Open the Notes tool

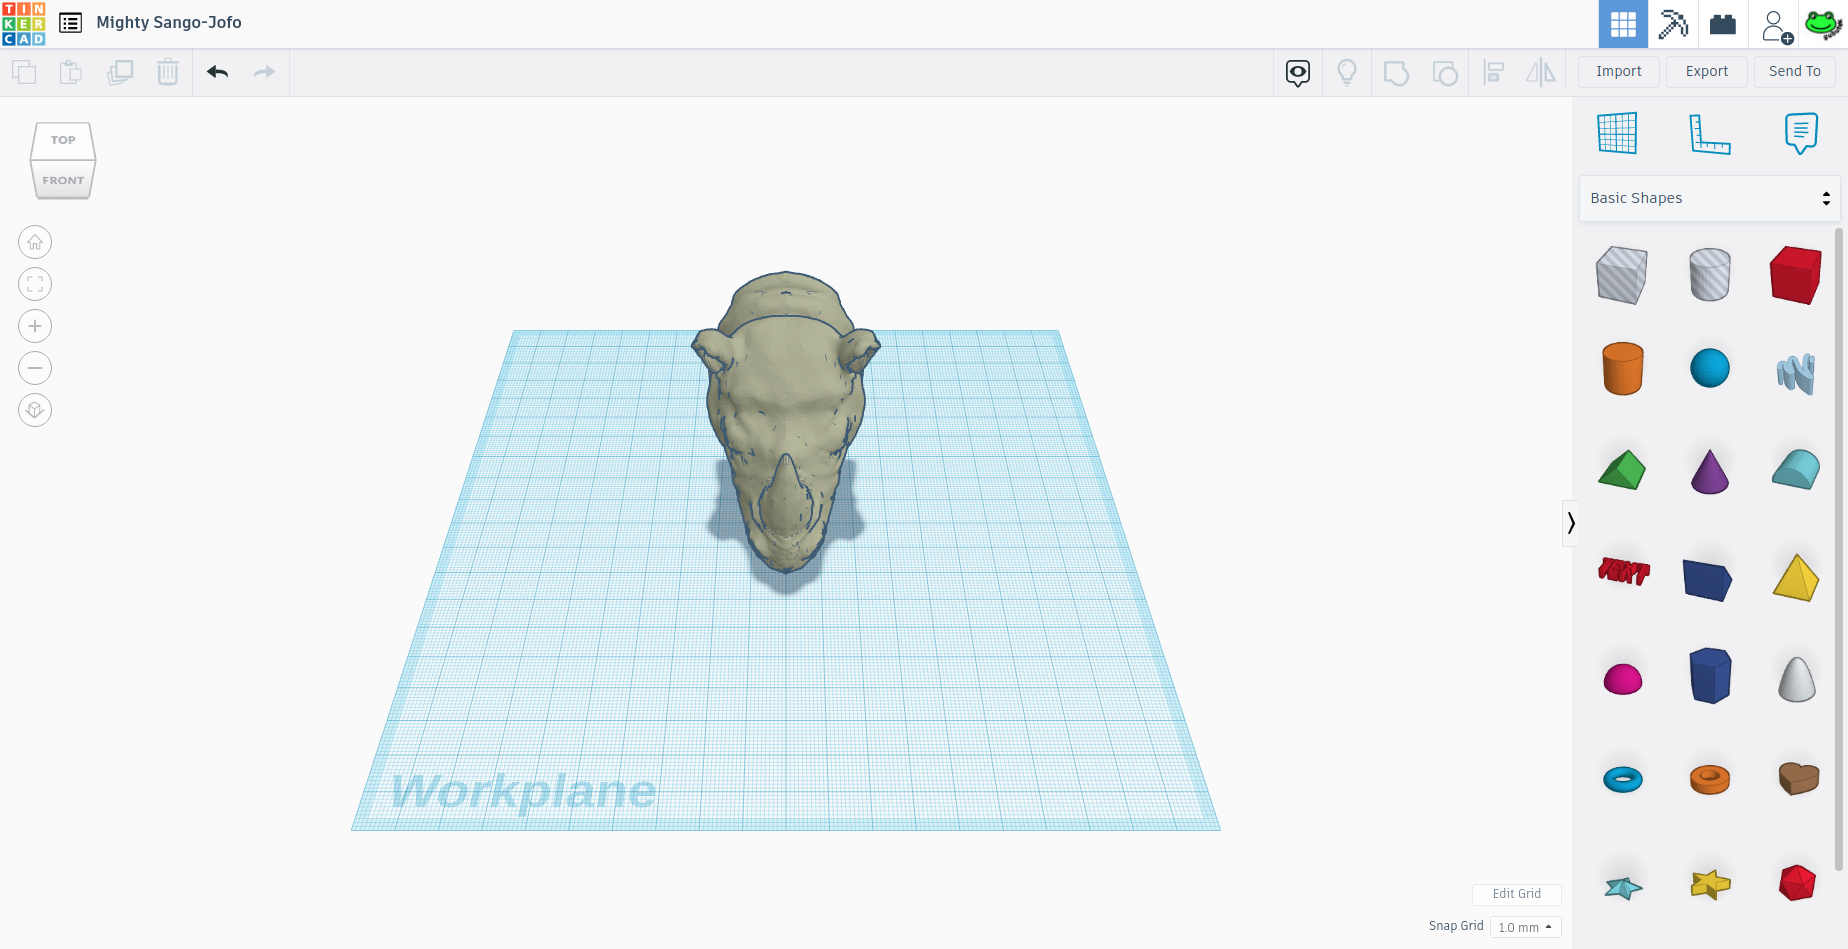(1800, 132)
